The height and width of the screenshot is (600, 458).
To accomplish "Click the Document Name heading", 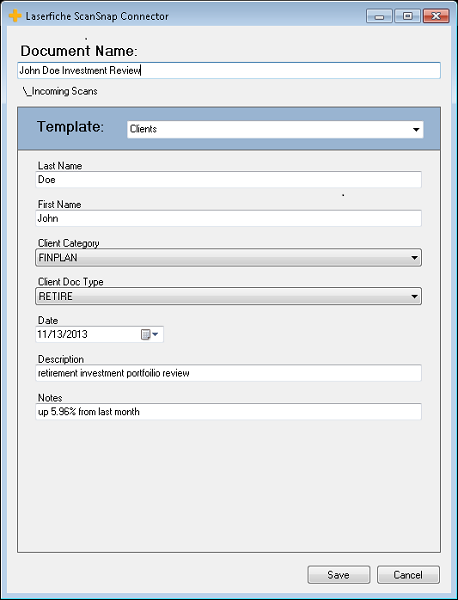I will point(79,51).
